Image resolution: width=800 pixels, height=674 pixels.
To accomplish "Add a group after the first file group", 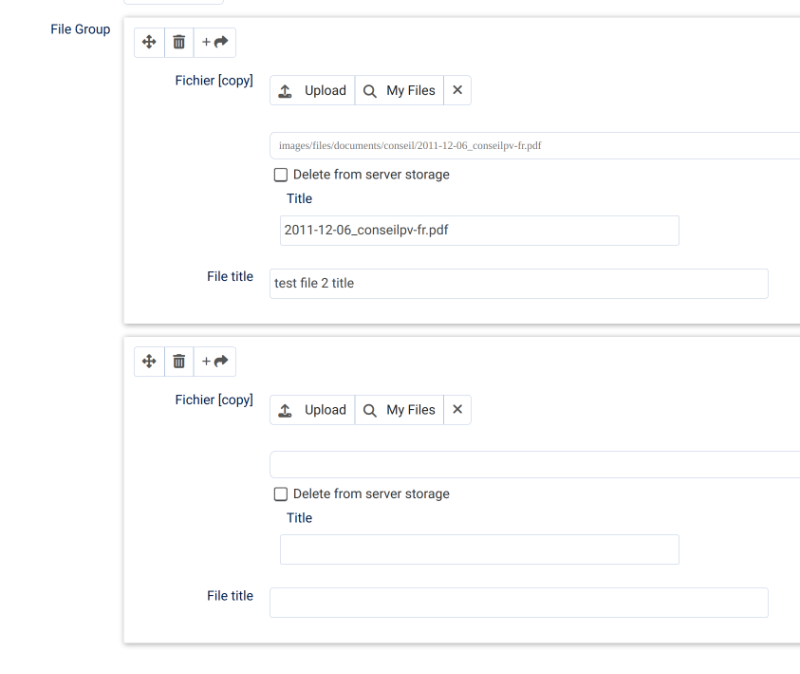I will 215,42.
